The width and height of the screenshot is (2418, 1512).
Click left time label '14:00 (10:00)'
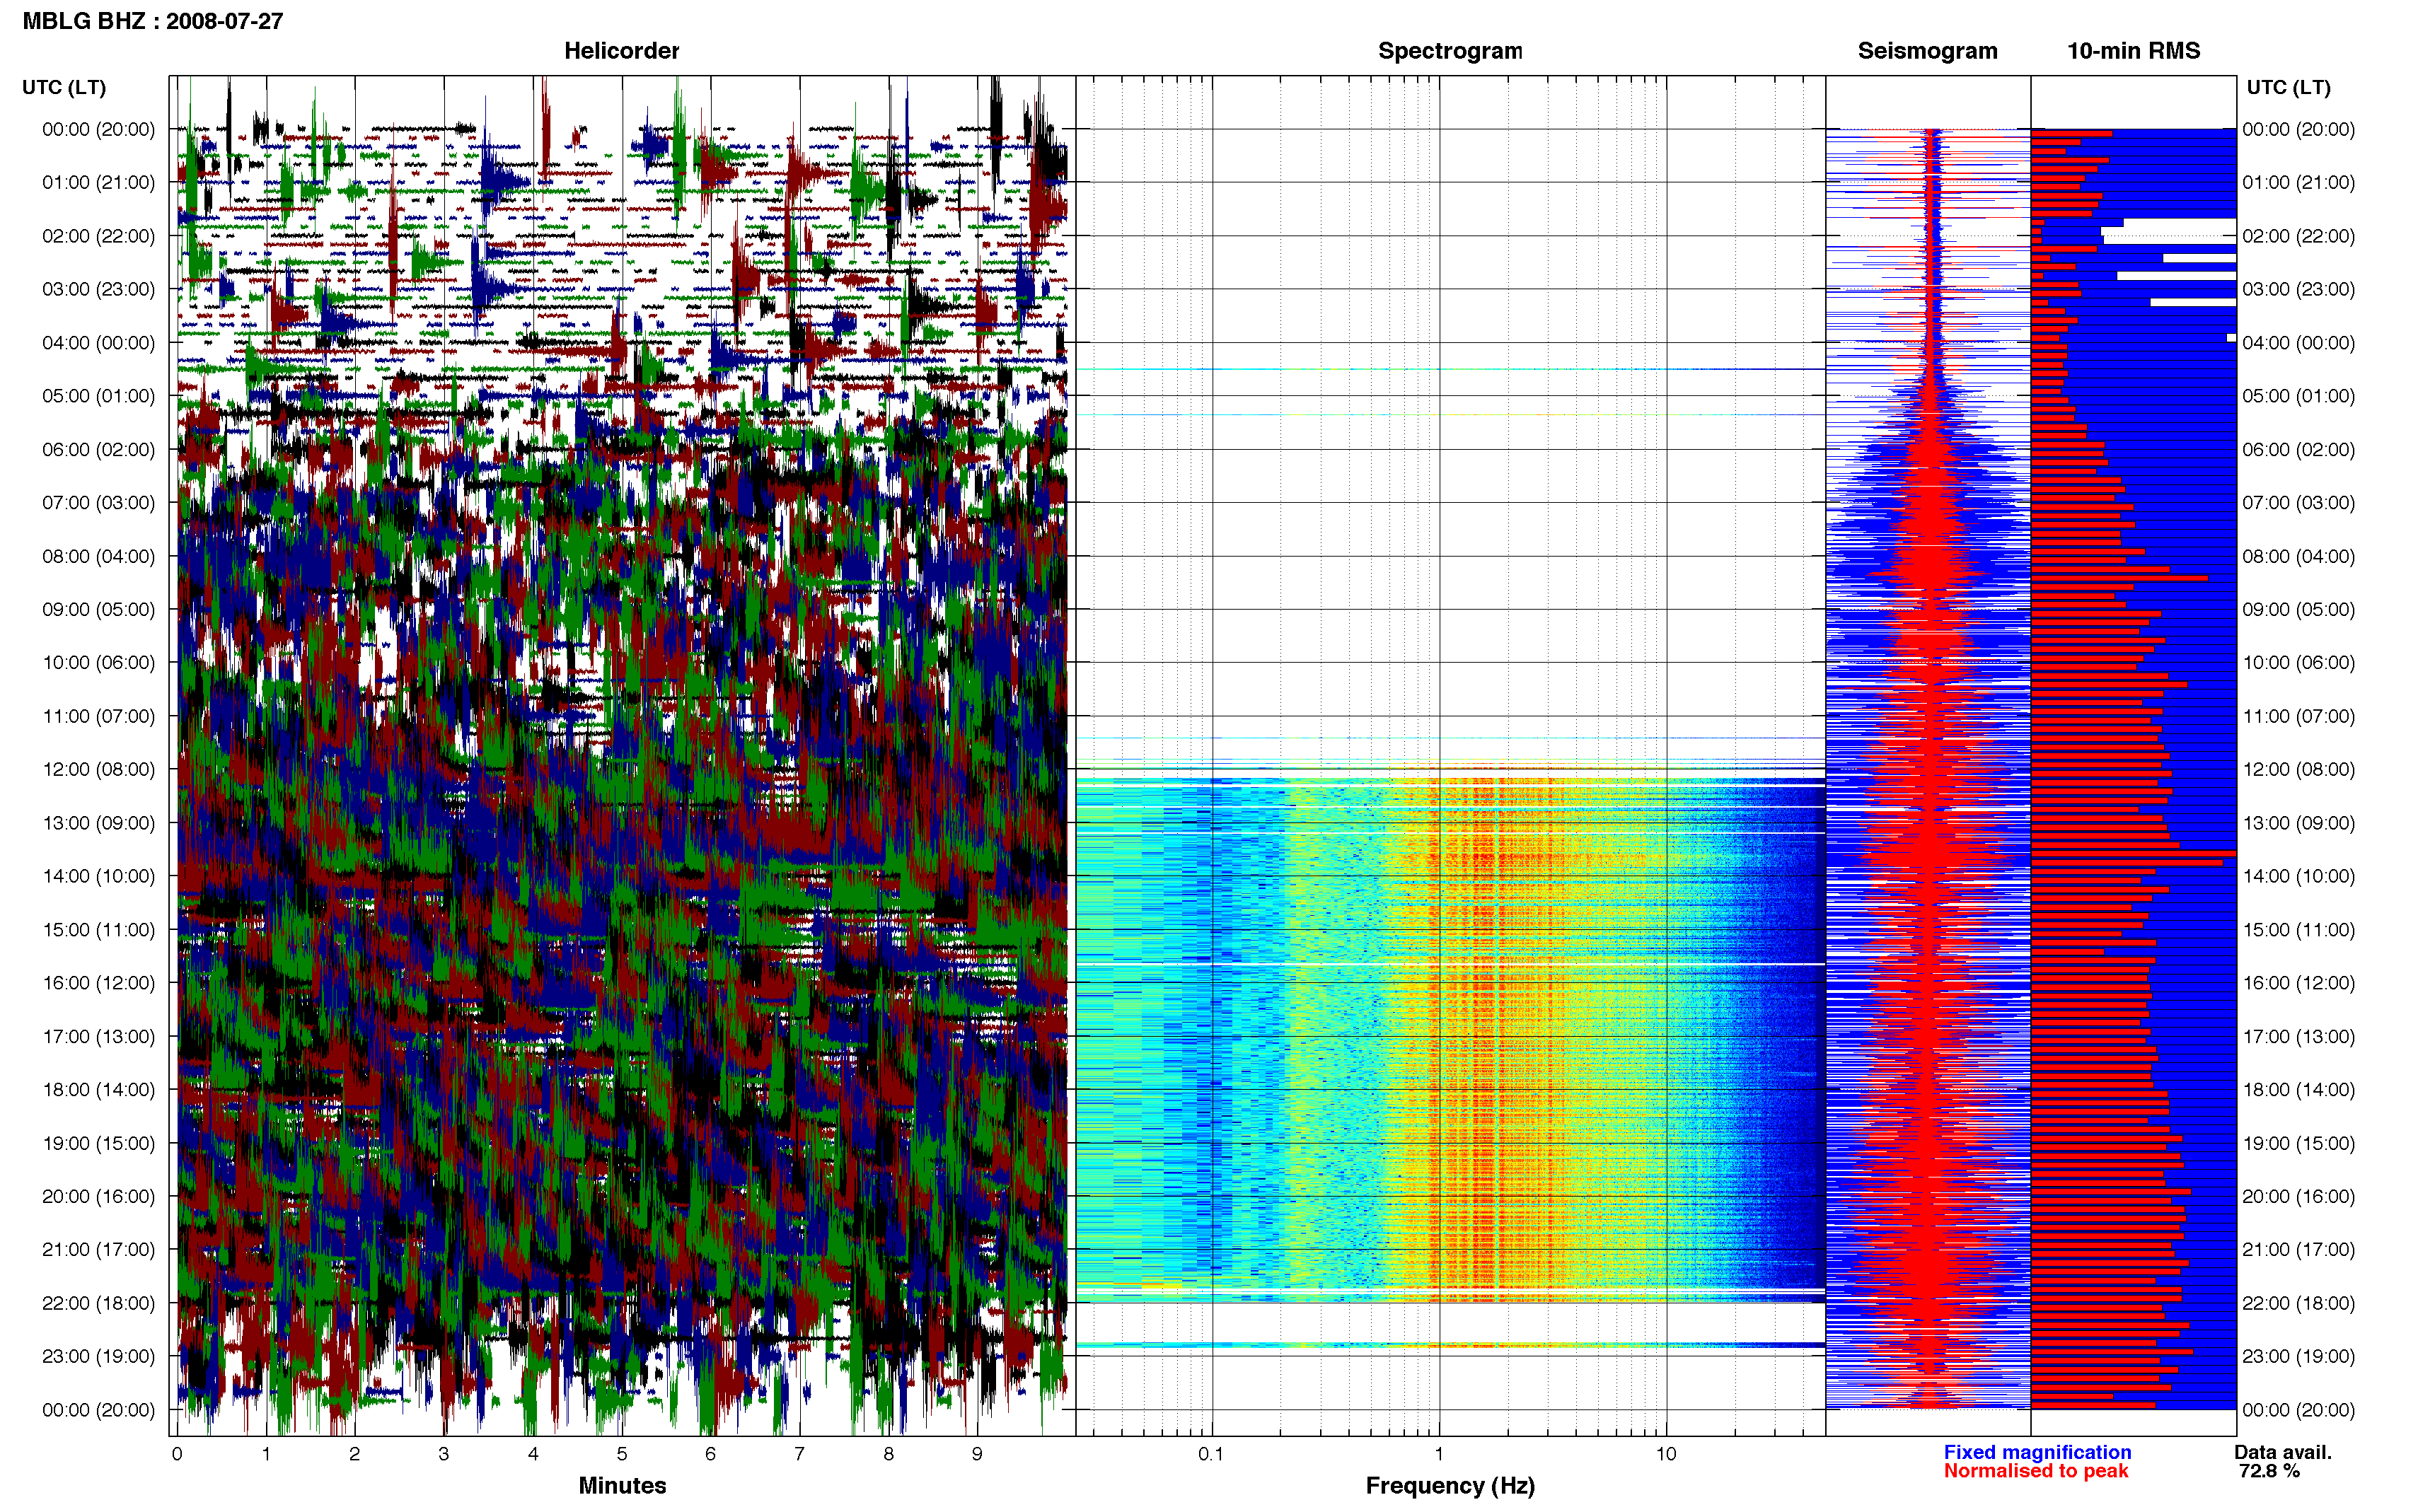click(x=99, y=876)
